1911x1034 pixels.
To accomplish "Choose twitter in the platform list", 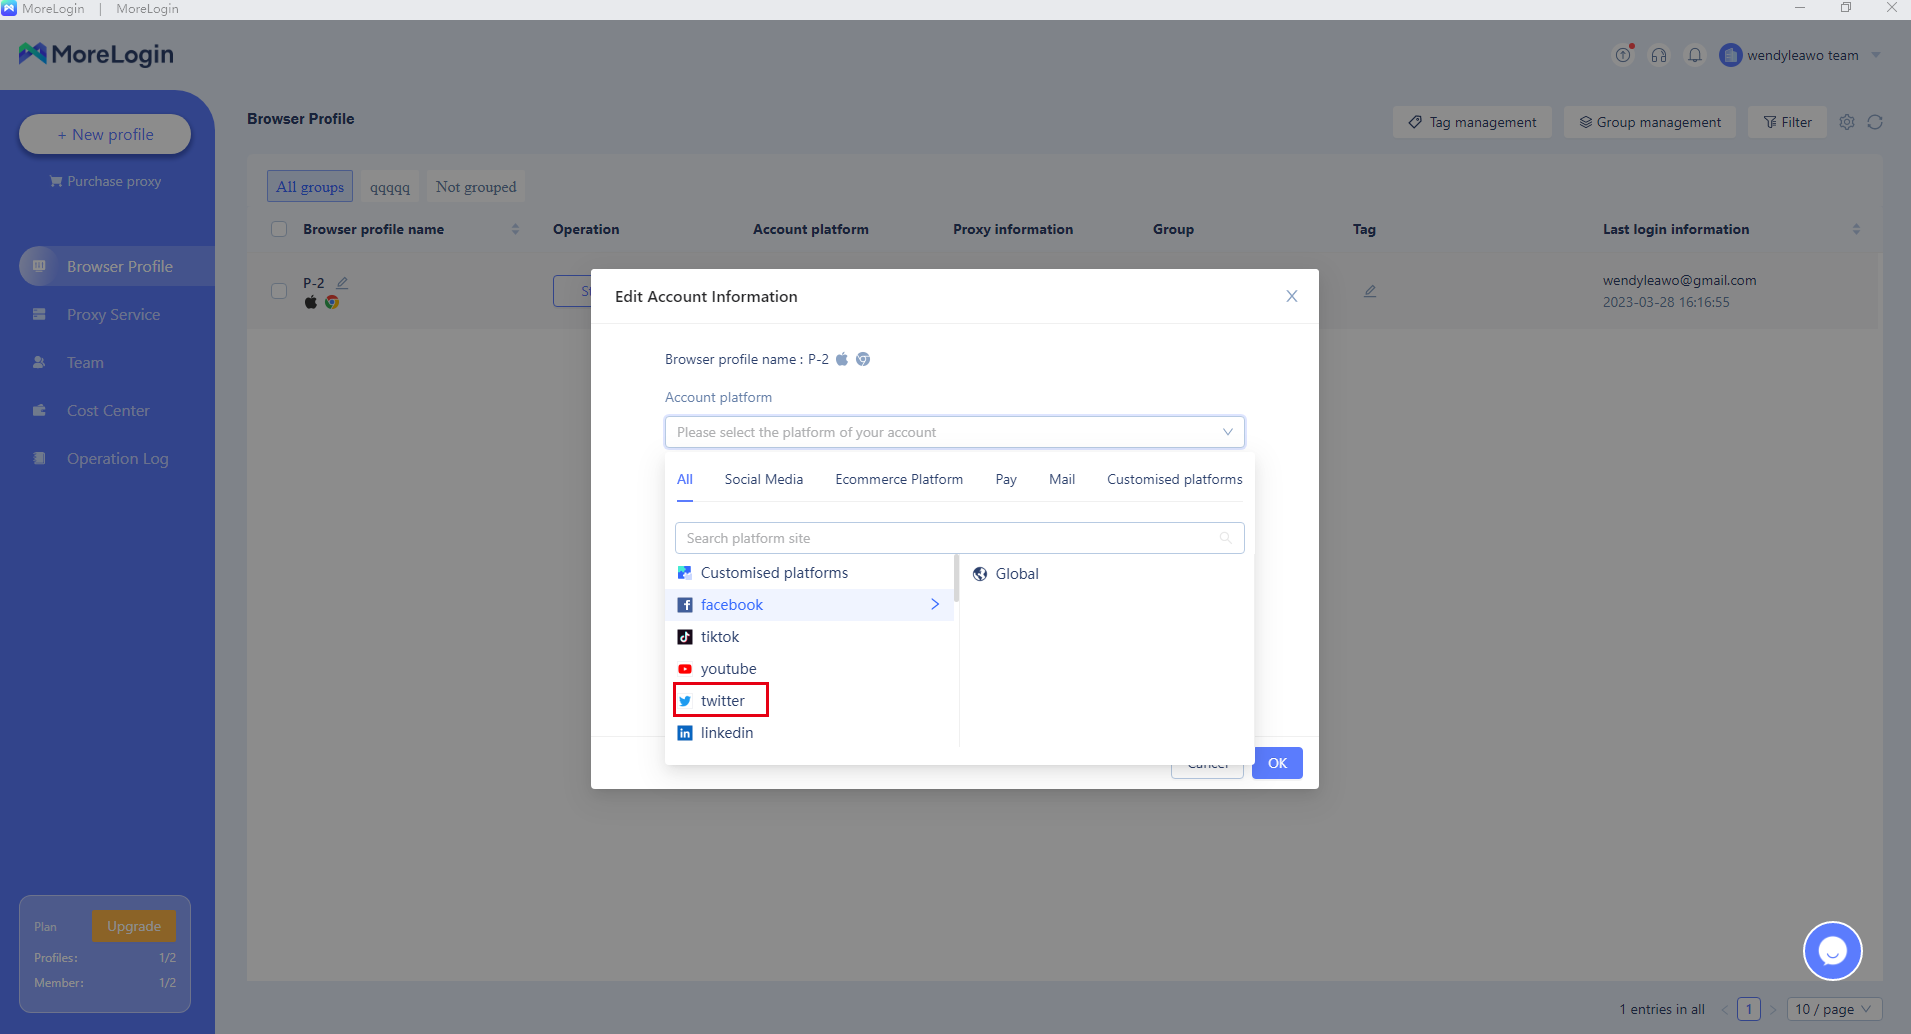I will point(810,701).
